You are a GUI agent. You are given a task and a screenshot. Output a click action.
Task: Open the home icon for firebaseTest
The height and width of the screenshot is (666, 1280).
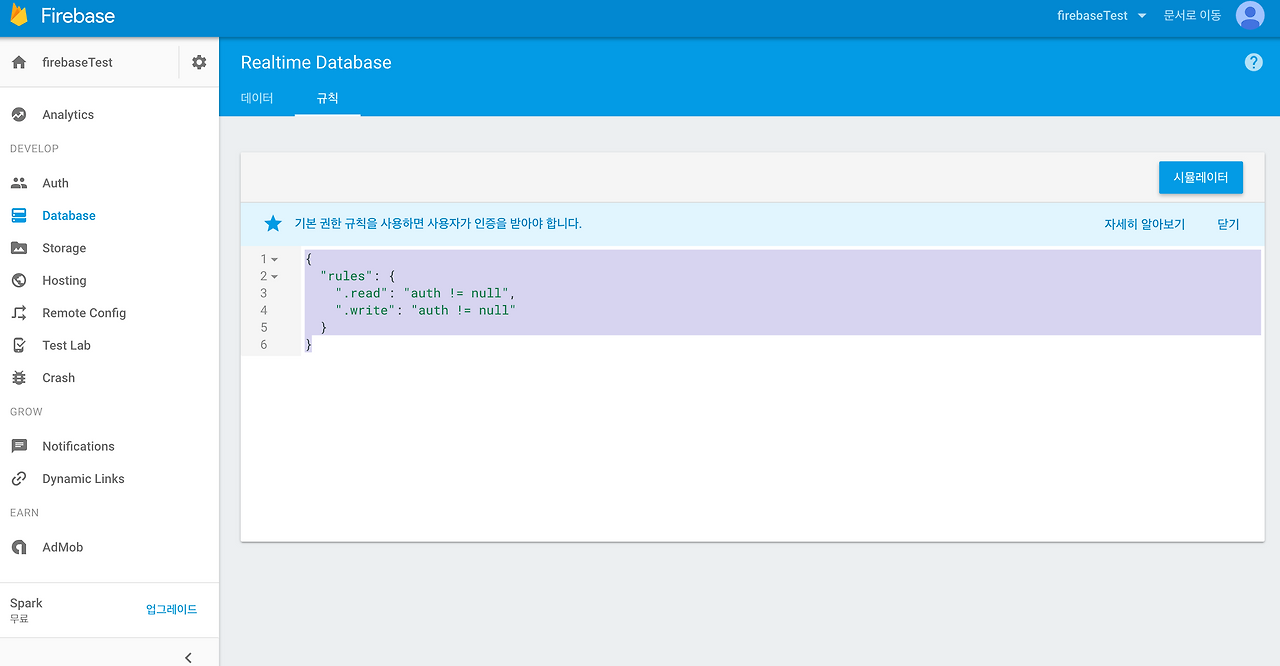click(x=19, y=62)
